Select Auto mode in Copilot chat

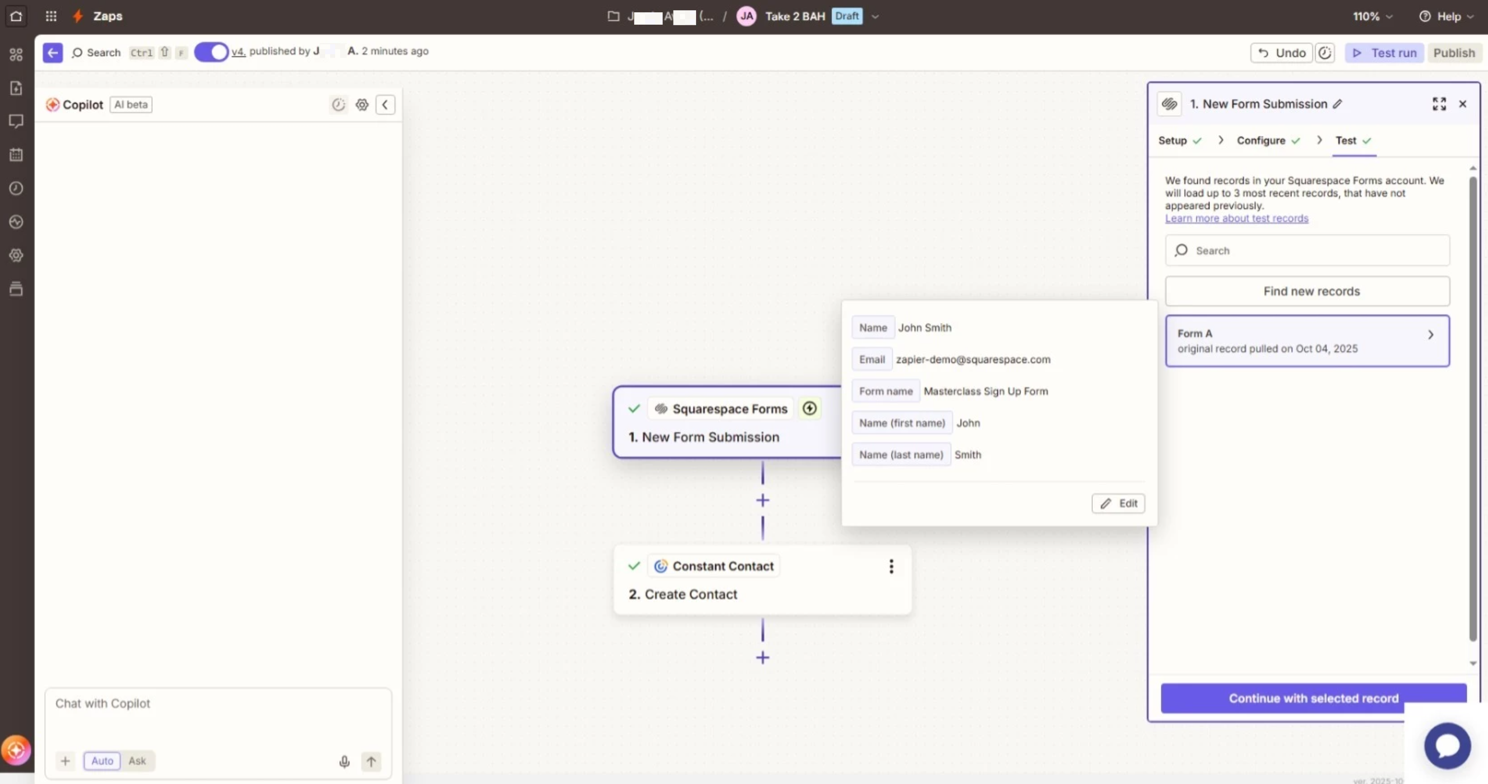tap(102, 761)
